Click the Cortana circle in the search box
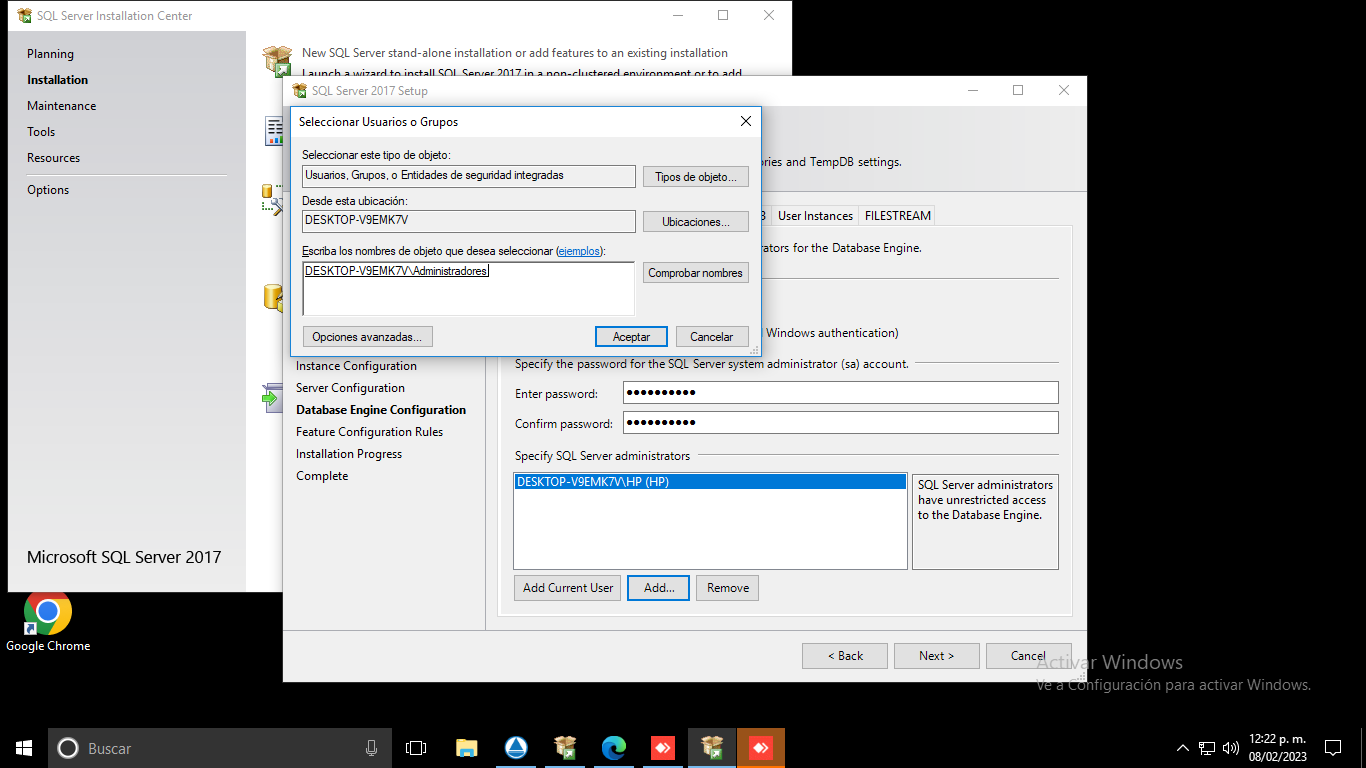1366x768 pixels. (68, 748)
